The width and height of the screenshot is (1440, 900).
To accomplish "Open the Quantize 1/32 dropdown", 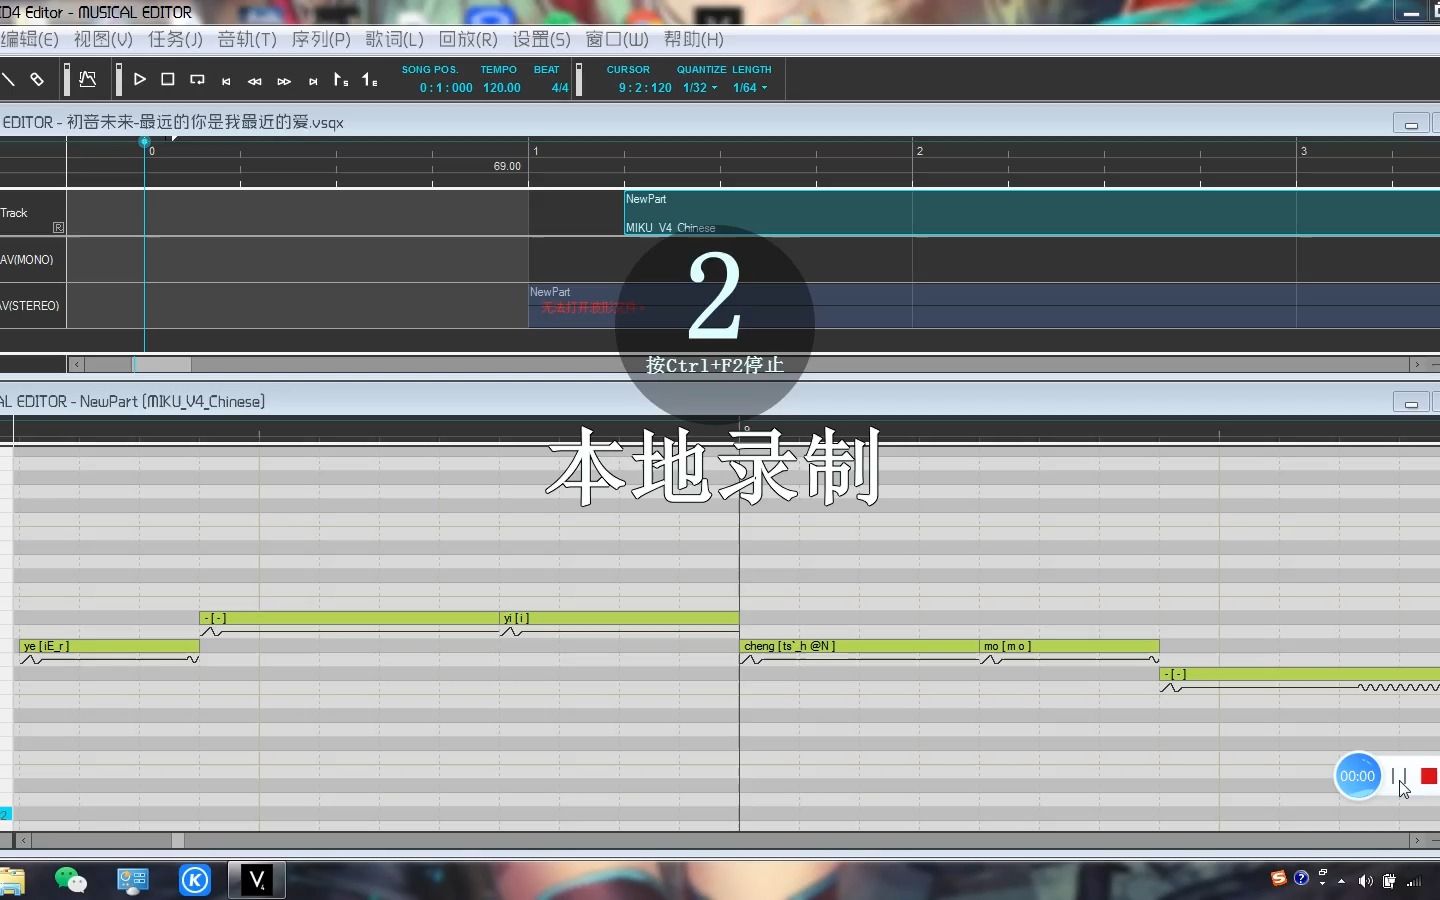I will (x=700, y=88).
